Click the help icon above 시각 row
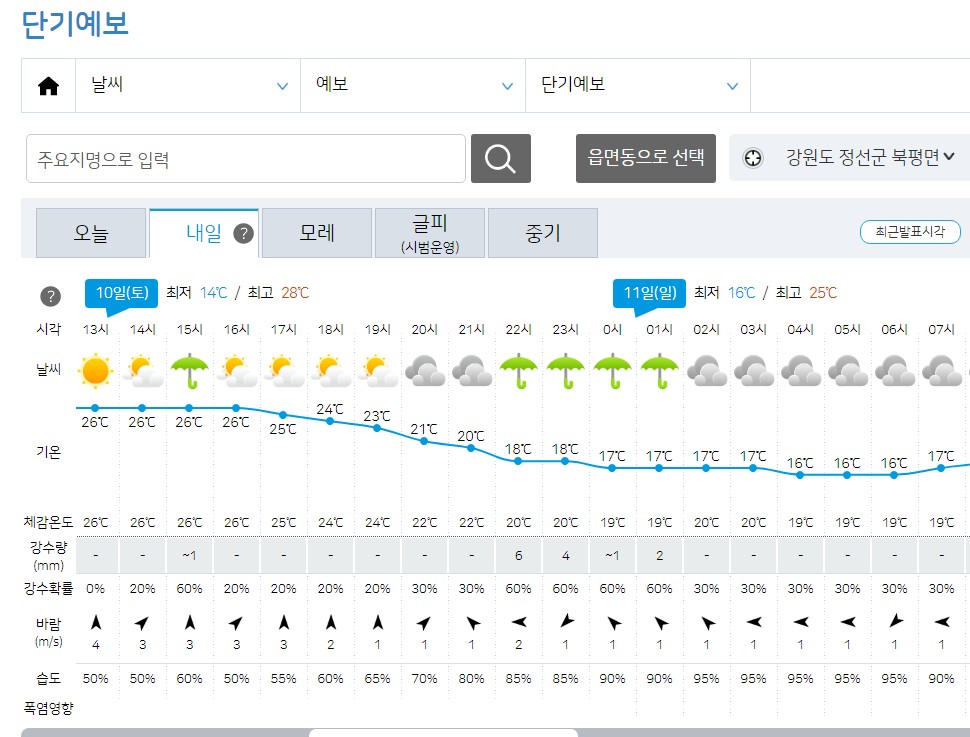Image resolution: width=970 pixels, height=737 pixels. click(x=50, y=296)
